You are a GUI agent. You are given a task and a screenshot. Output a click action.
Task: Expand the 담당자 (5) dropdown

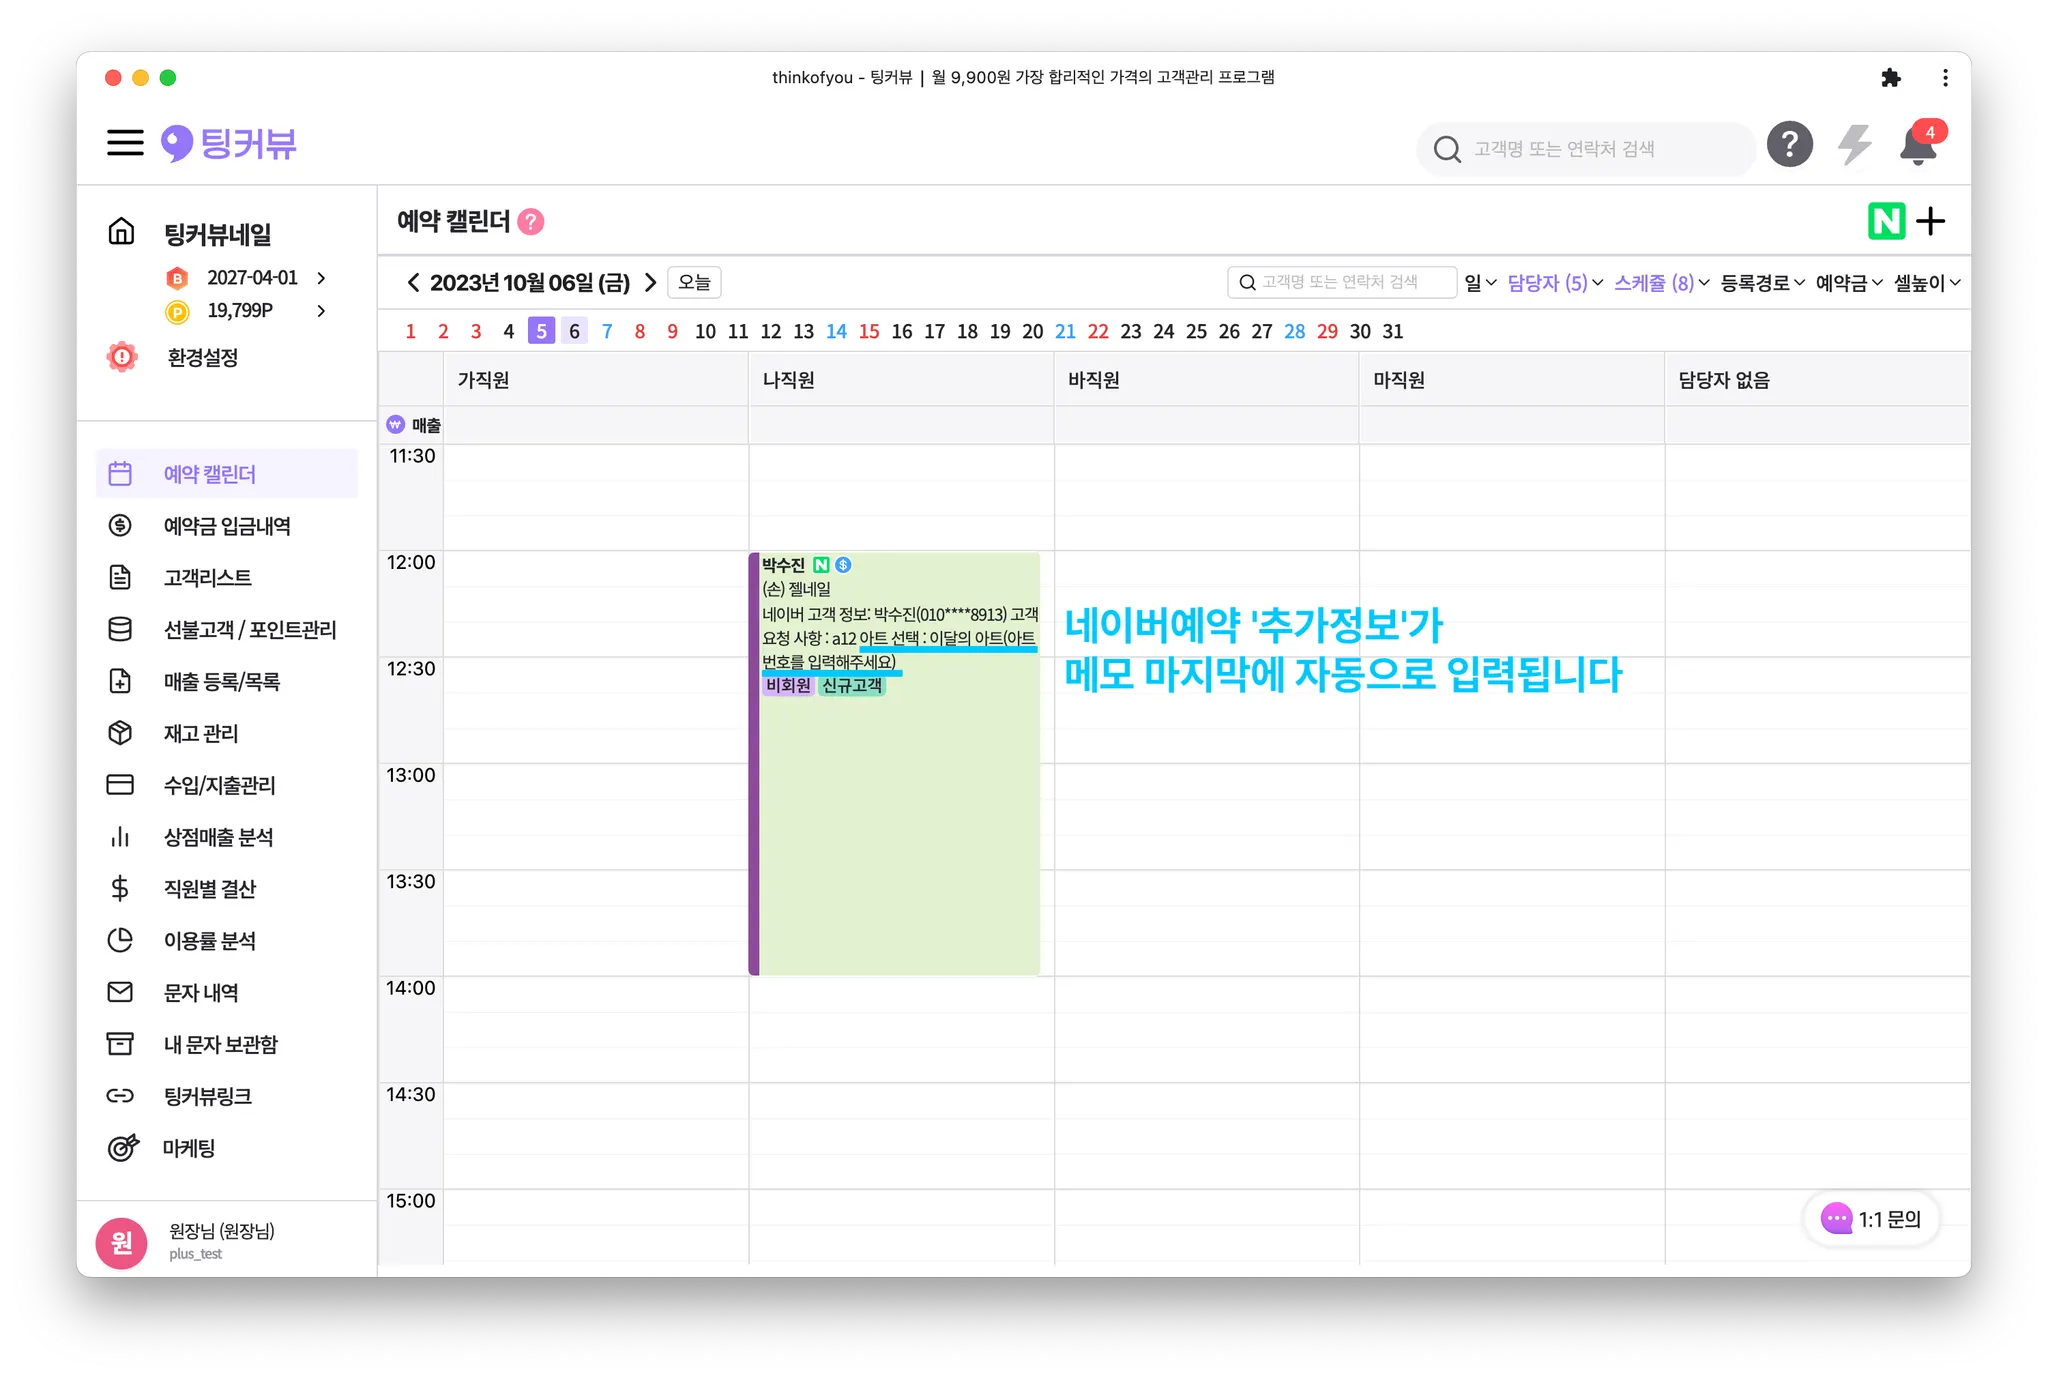coord(1554,283)
